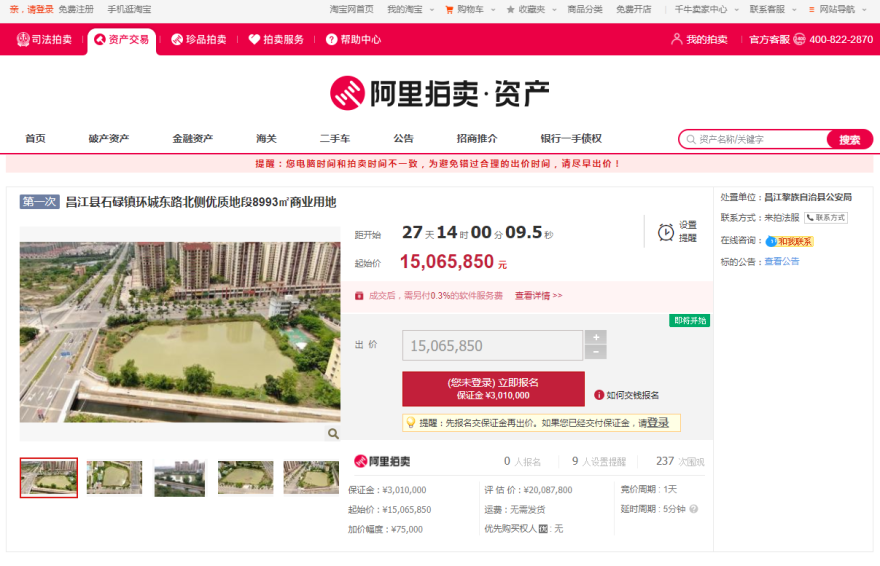The height and width of the screenshot is (566, 880).
Task: Increase the bid with the plus button
Action: 595,337
